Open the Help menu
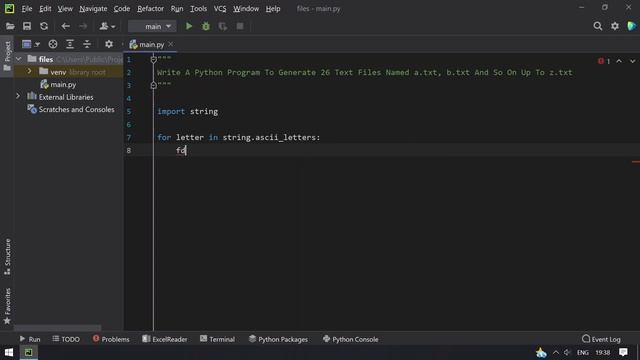The height and width of the screenshot is (360, 640). (x=273, y=9)
